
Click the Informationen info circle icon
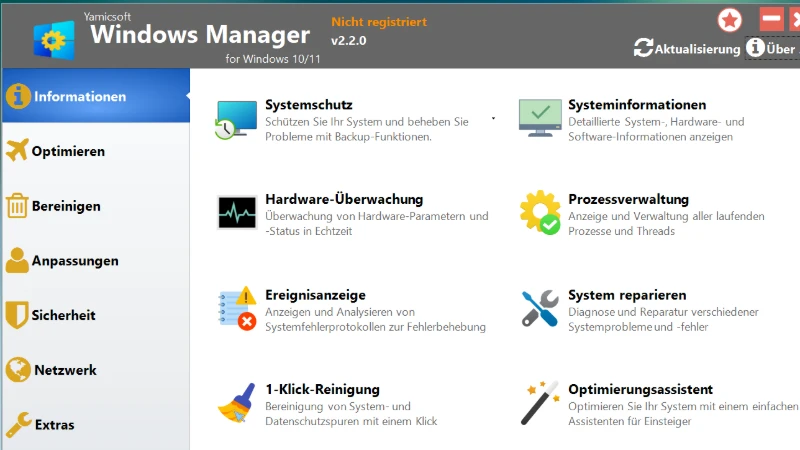18,96
